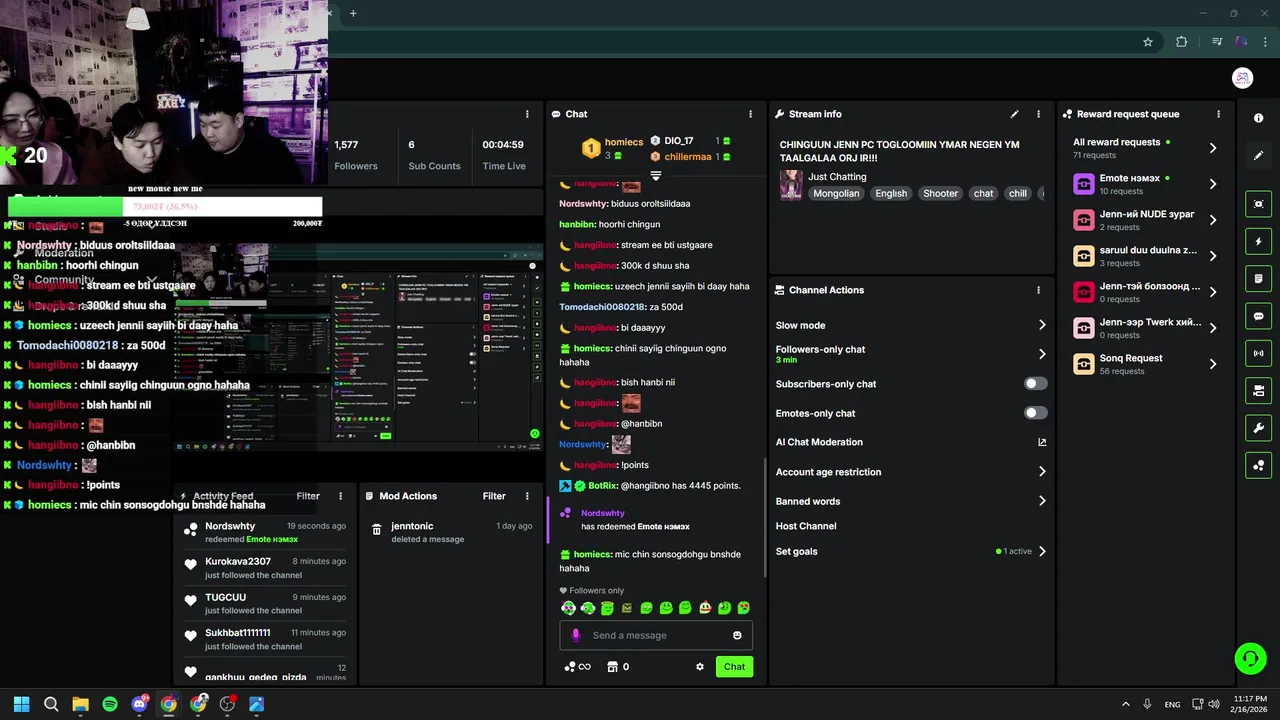Click the purple microphone icon in message box
Image resolution: width=1280 pixels, height=720 pixels.
coord(575,635)
